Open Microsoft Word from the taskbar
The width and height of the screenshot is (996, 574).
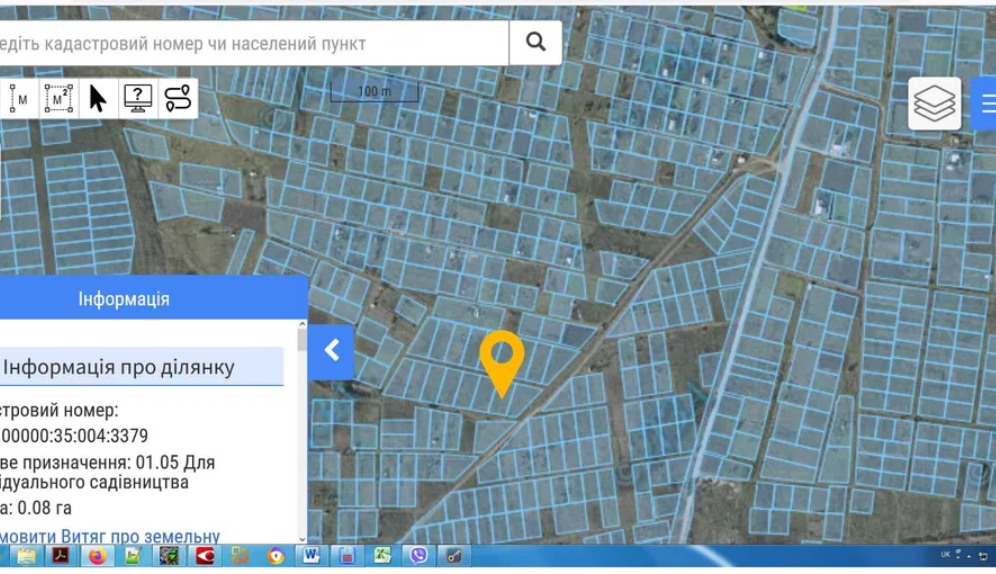tap(311, 556)
